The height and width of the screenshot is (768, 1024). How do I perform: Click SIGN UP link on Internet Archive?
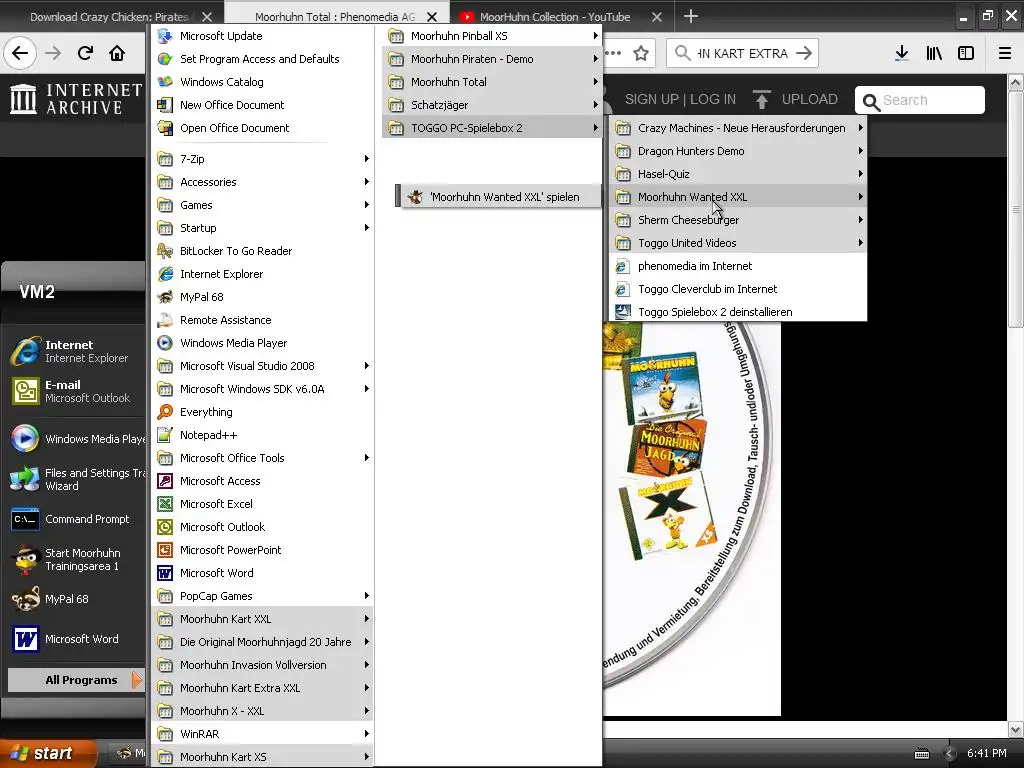[652, 99]
